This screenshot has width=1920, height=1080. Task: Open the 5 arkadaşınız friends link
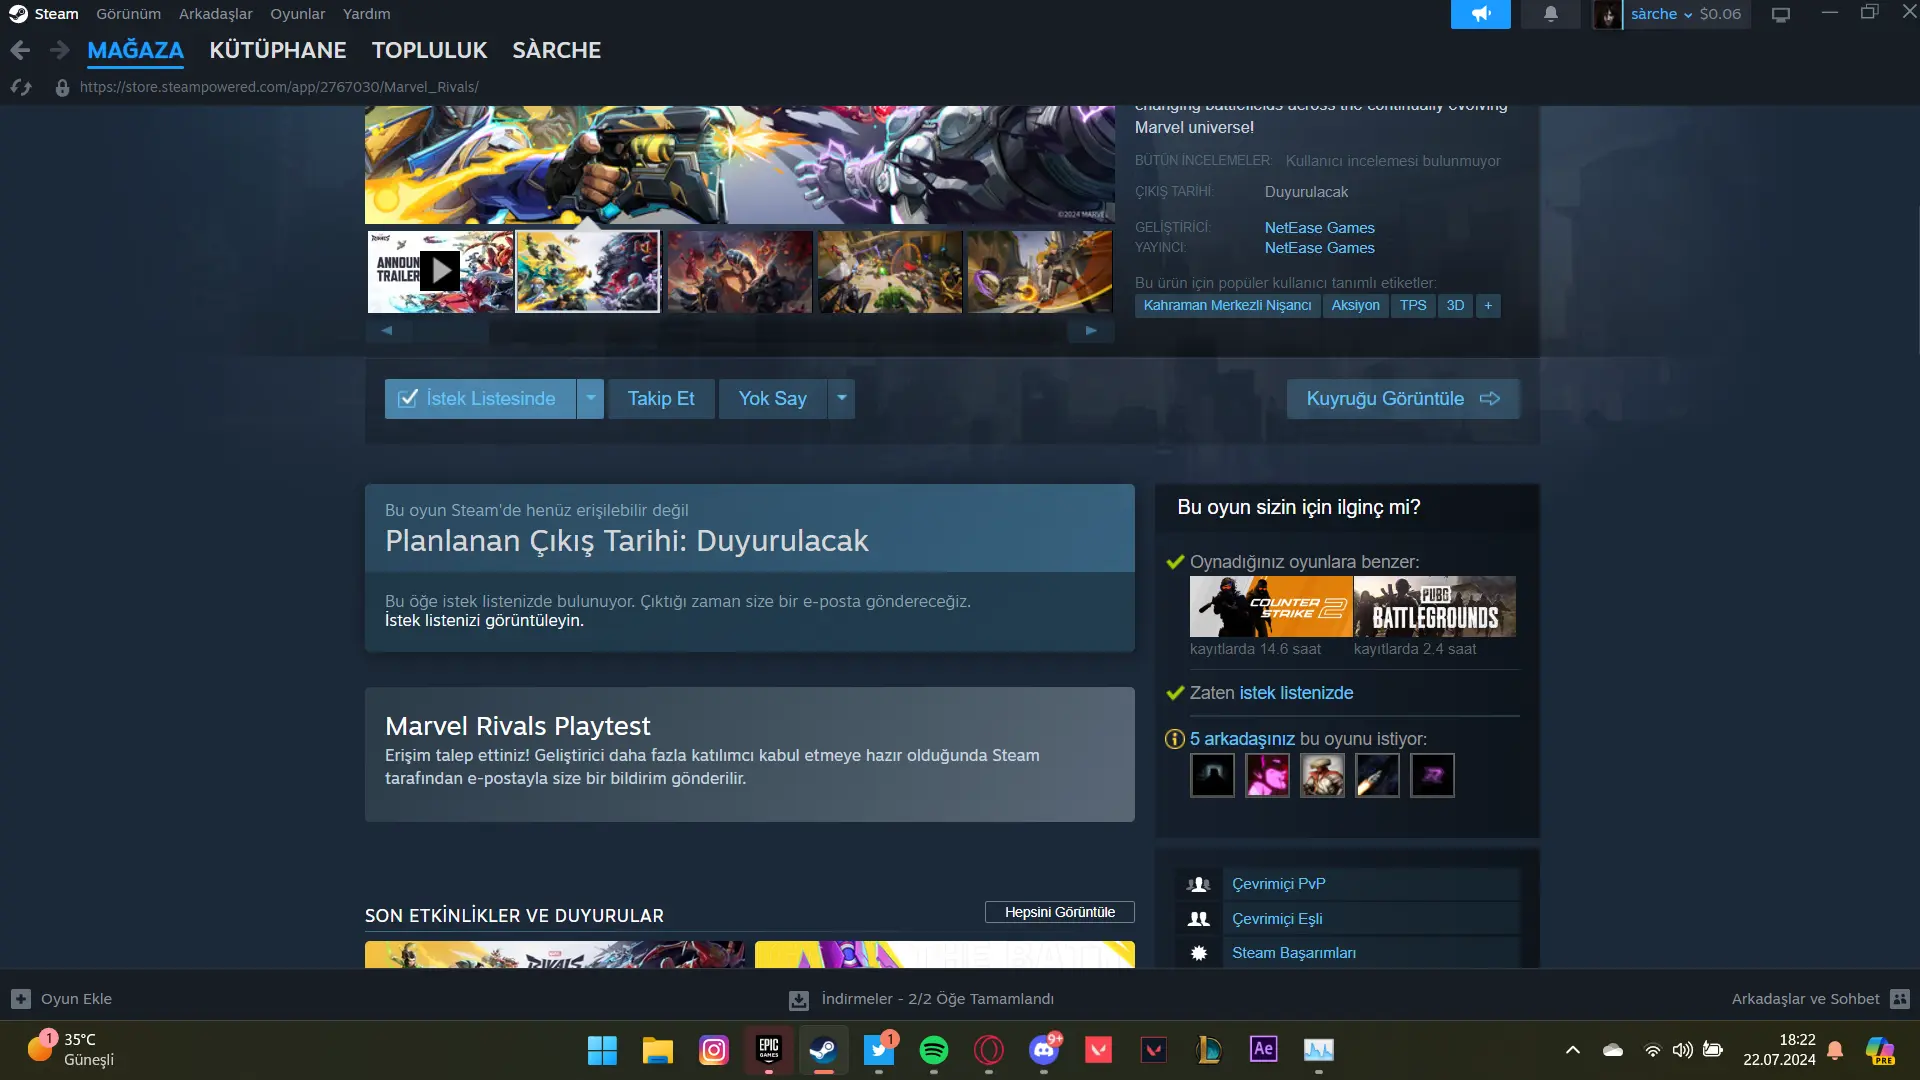pyautogui.click(x=1242, y=739)
